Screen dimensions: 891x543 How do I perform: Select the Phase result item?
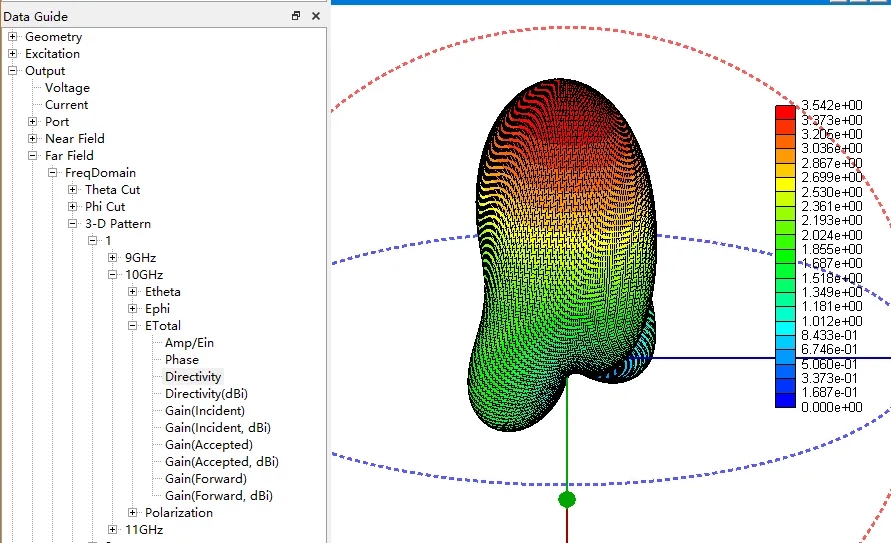tap(182, 360)
